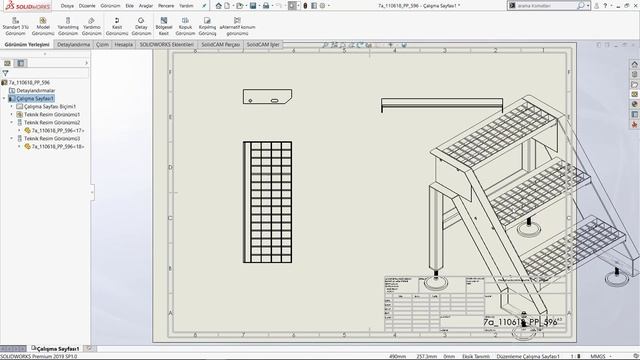The height and width of the screenshot is (360, 640).
Task: Open FeatureManager design tree tab icon
Action: [7, 63]
